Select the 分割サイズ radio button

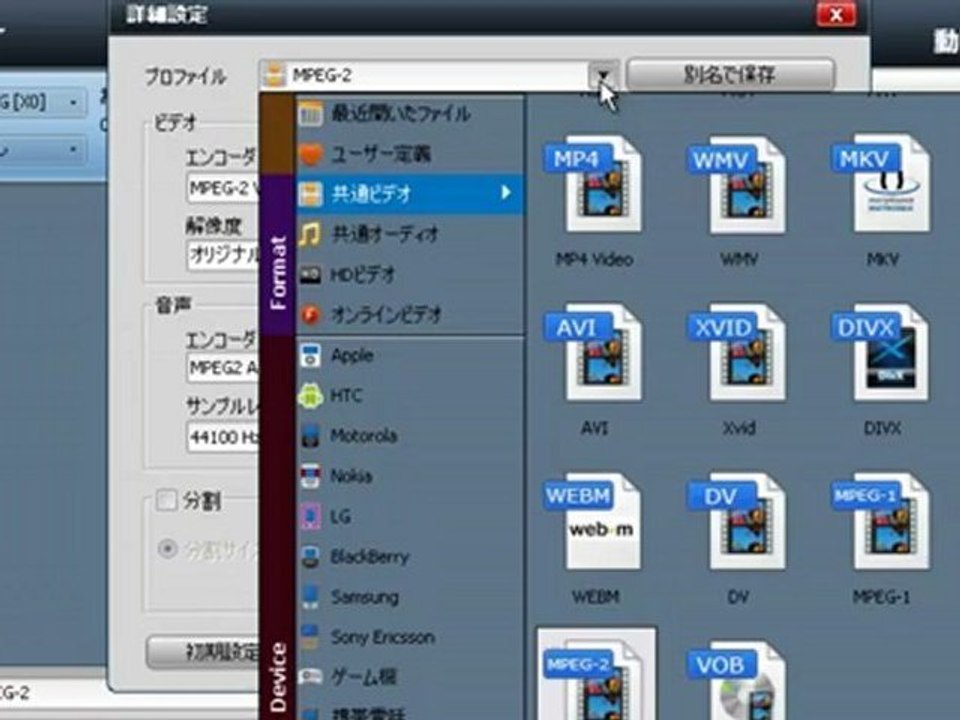coord(167,549)
